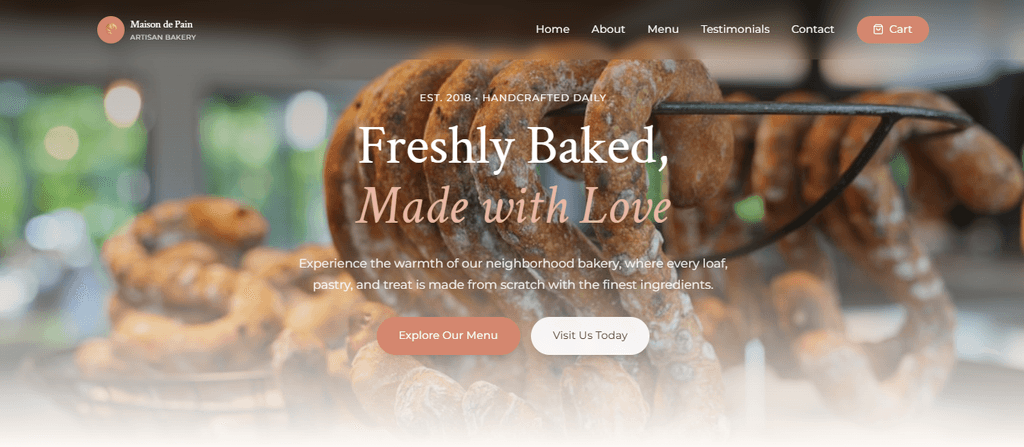
Task: Click the shopping bag icon in Cart
Action: click(878, 29)
